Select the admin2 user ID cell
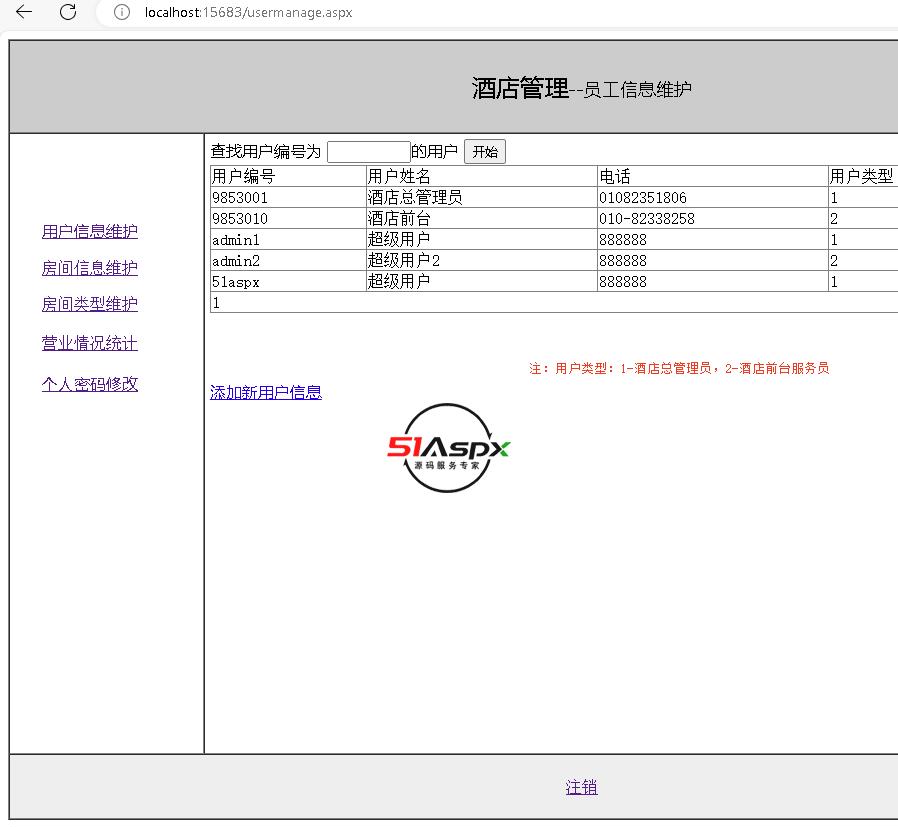The image size is (898, 827). click(x=236, y=261)
